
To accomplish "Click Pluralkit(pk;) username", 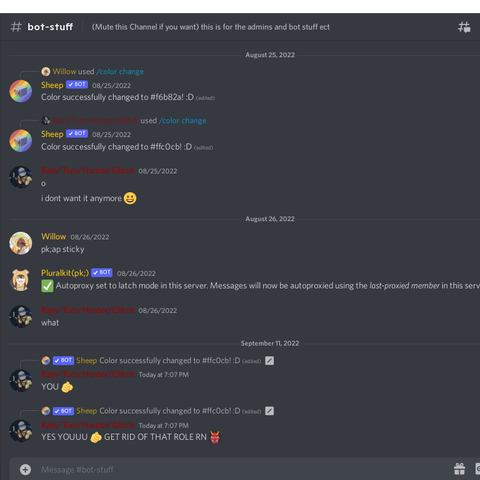I will click(x=65, y=273).
